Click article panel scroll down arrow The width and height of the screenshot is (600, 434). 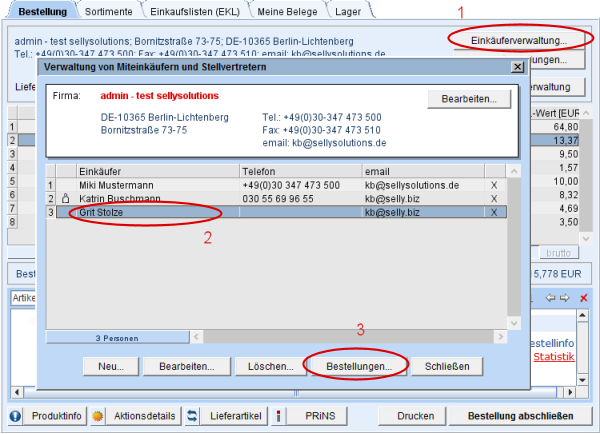tap(582, 380)
